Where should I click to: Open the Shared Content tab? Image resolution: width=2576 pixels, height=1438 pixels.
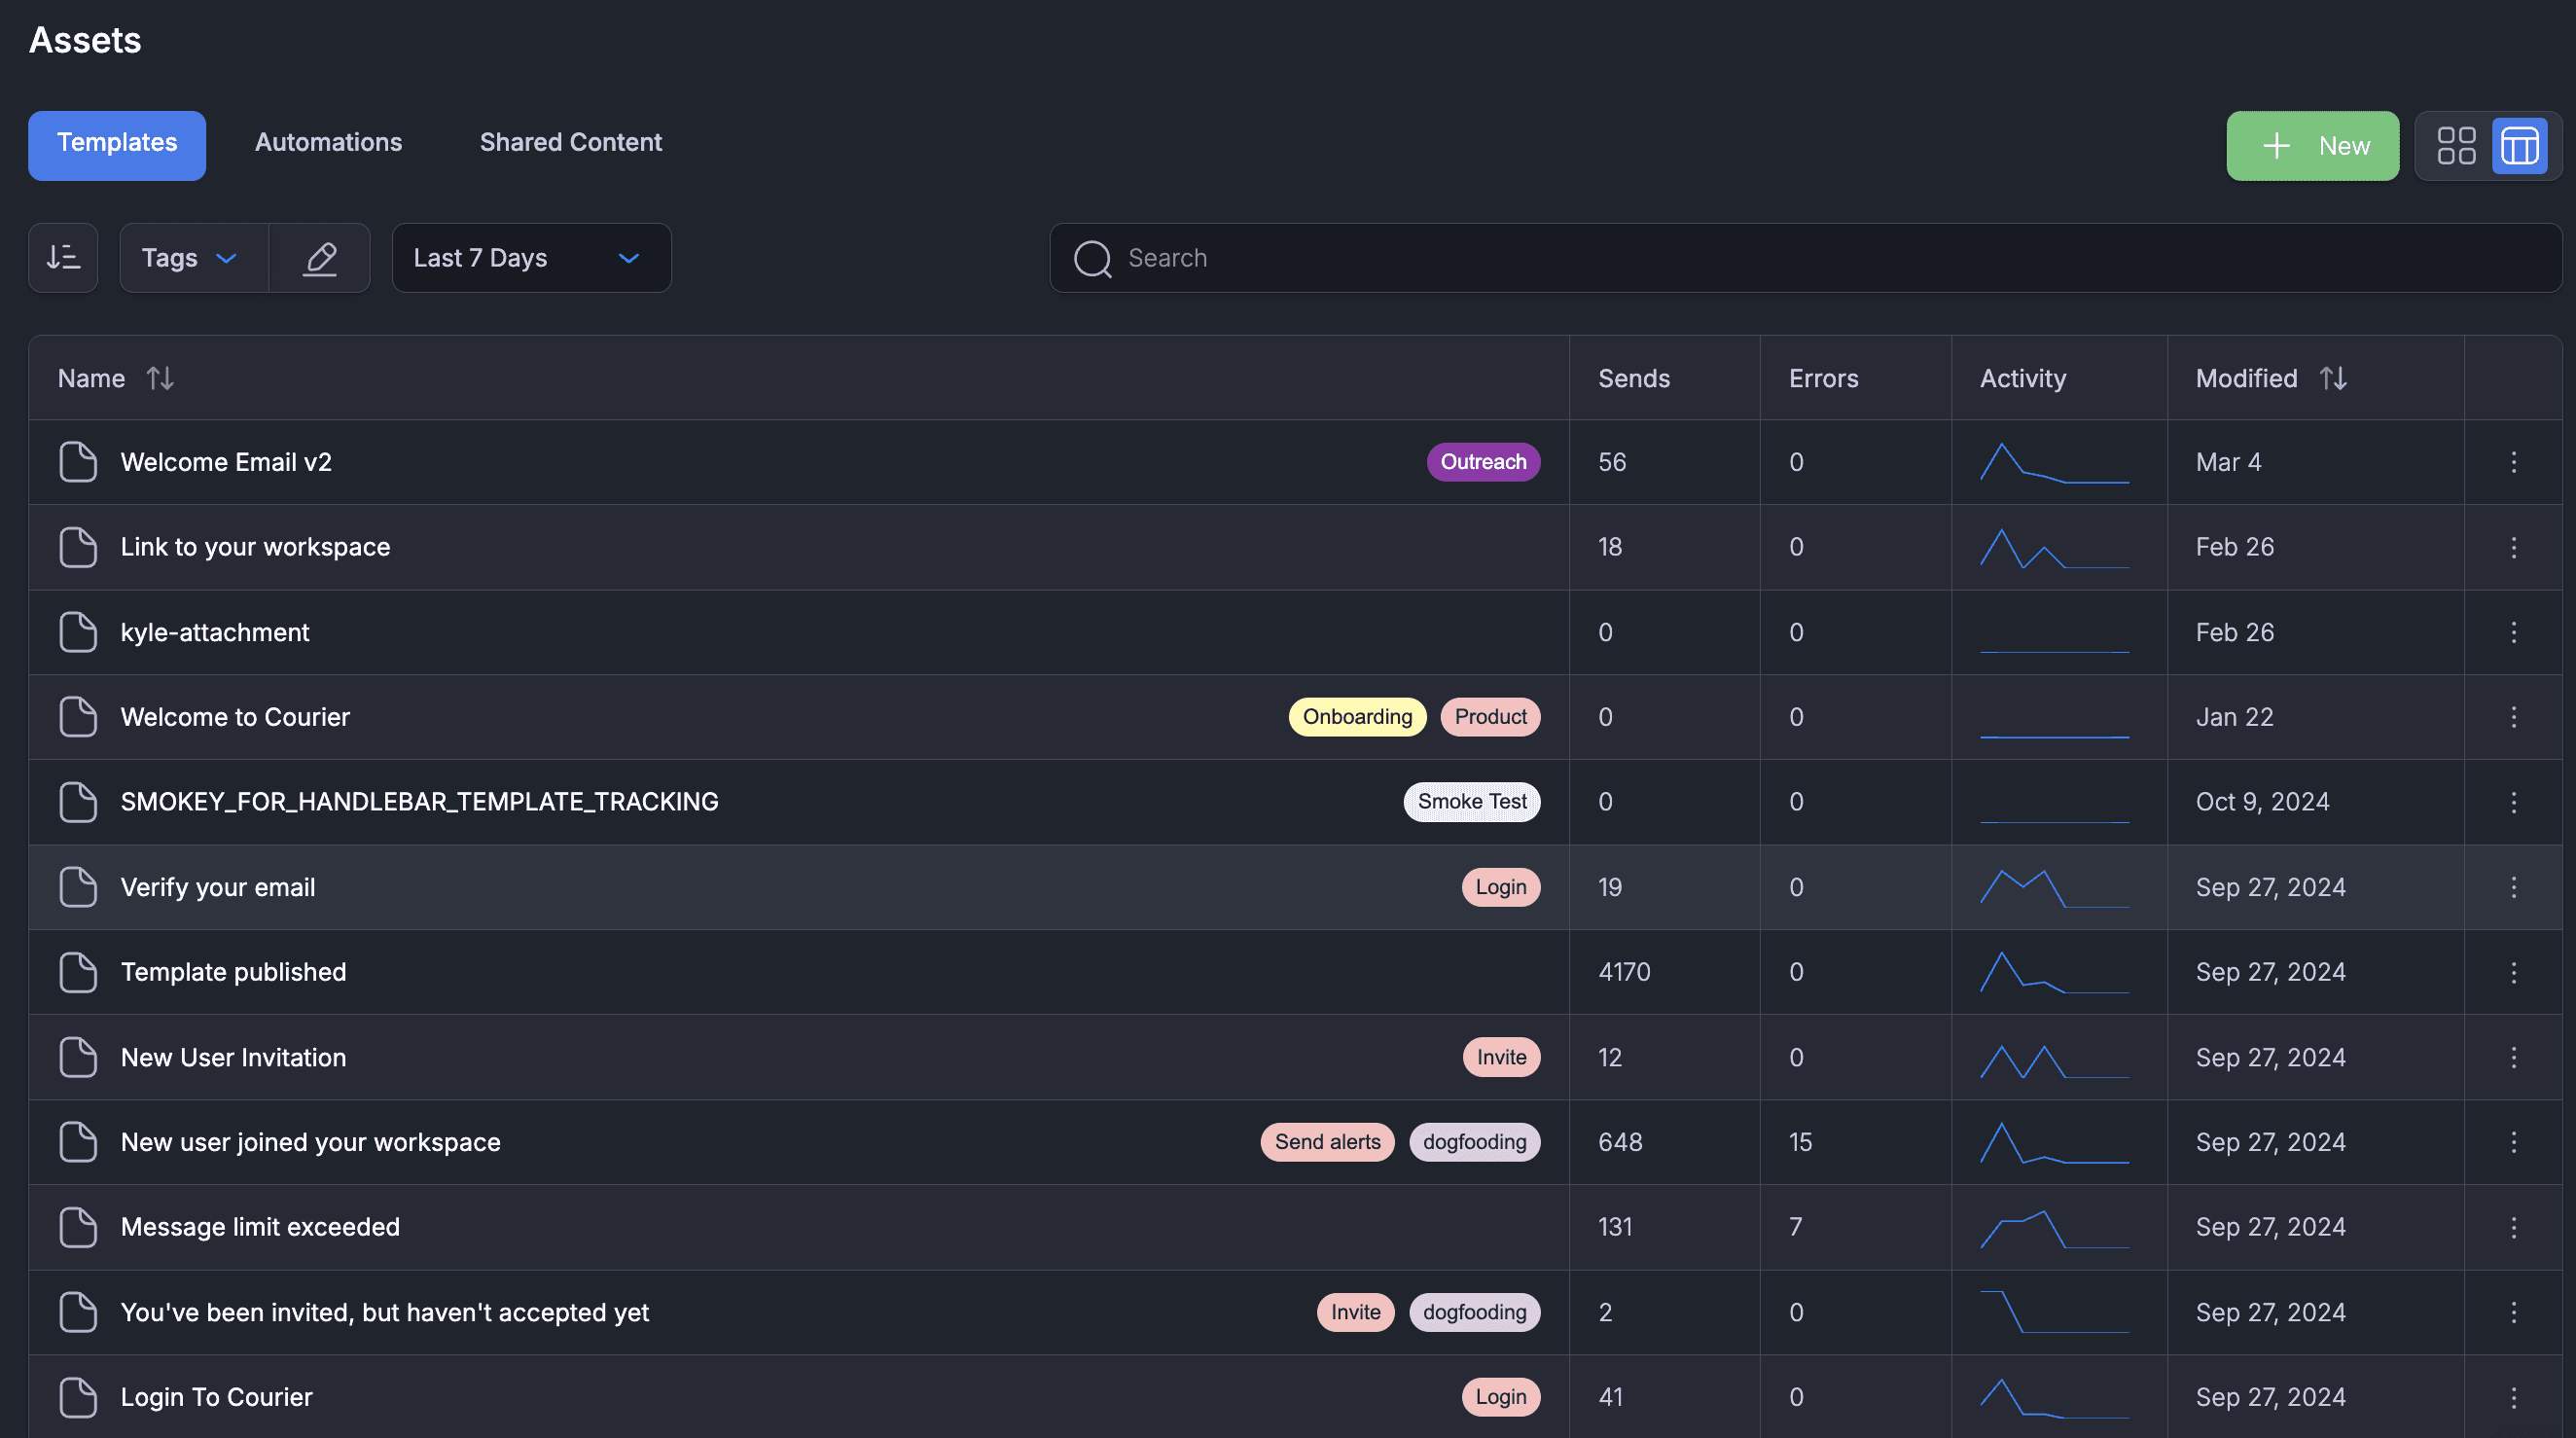point(570,142)
